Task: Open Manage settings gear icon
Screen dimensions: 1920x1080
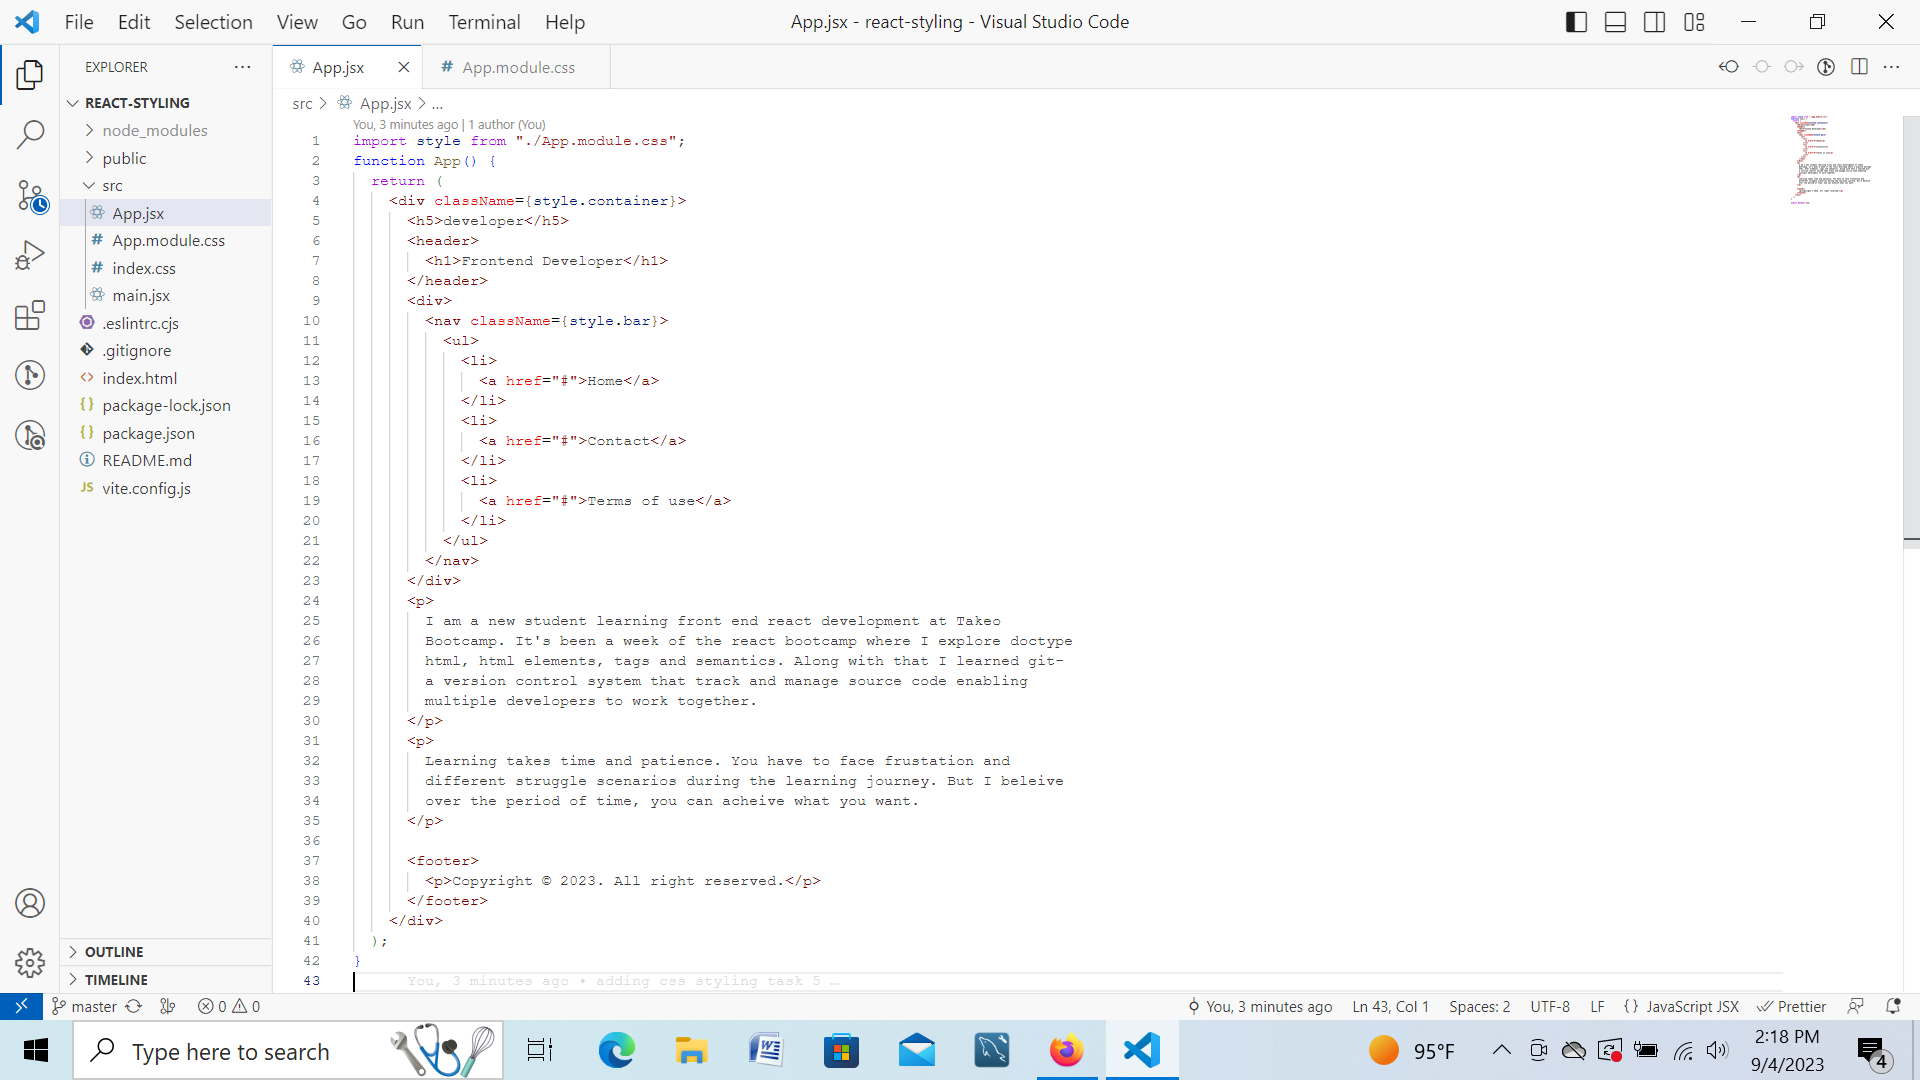Action: point(30,963)
